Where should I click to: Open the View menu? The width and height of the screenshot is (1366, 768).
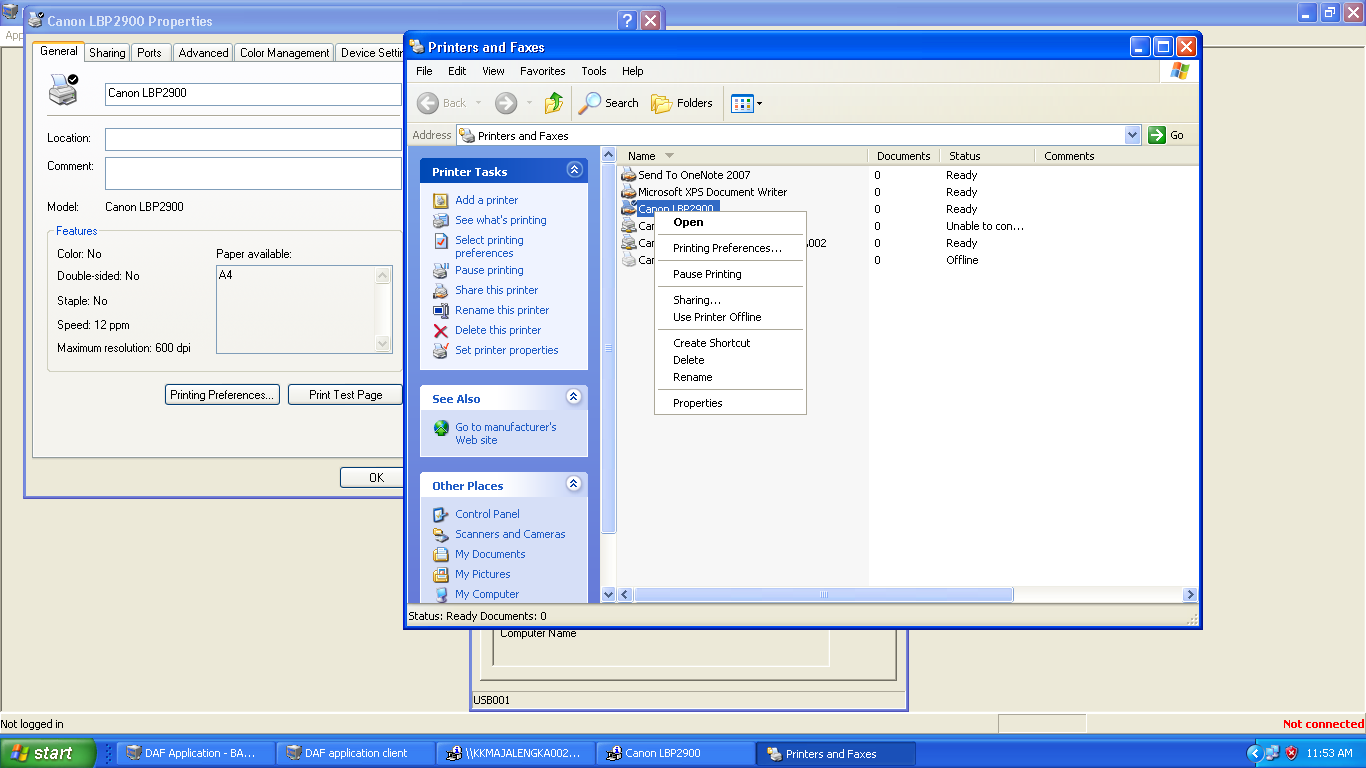click(x=493, y=71)
